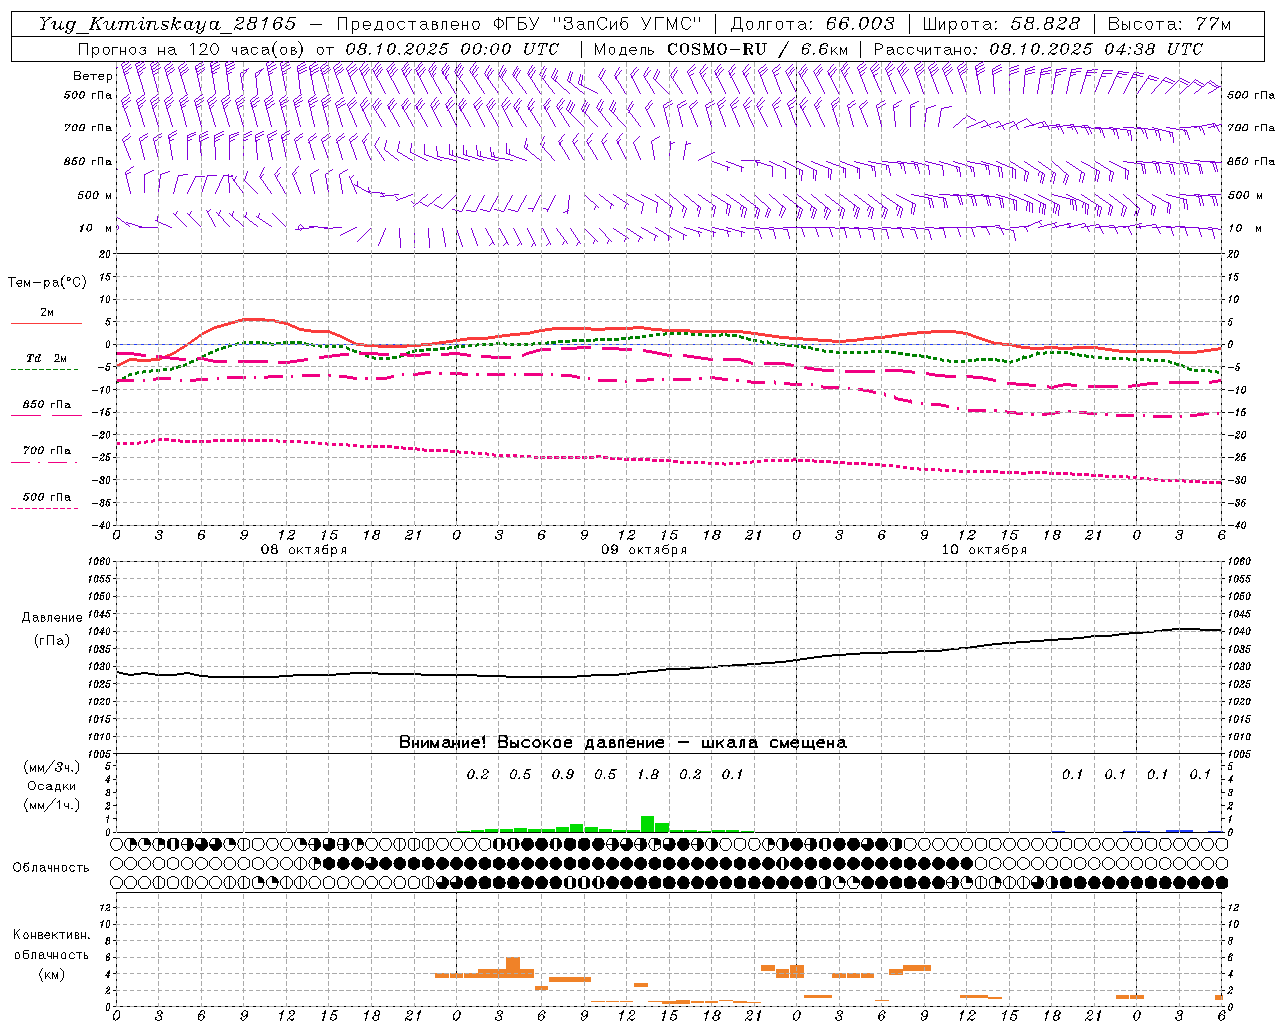Click the longitude value Долгота: 66.003
This screenshot has height=1024, width=1280.
[x=813, y=24]
